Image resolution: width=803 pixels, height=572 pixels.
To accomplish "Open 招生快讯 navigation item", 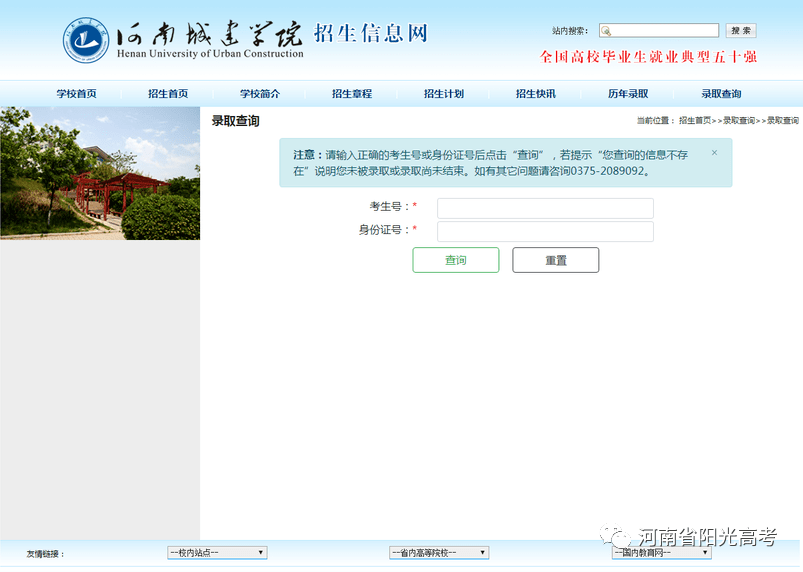I will click(536, 94).
